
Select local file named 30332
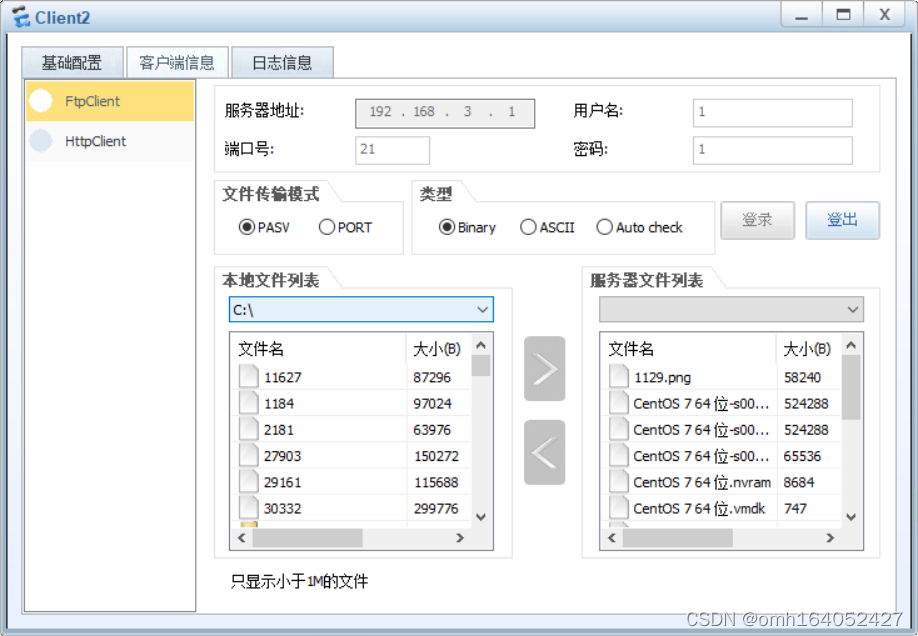[283, 509]
